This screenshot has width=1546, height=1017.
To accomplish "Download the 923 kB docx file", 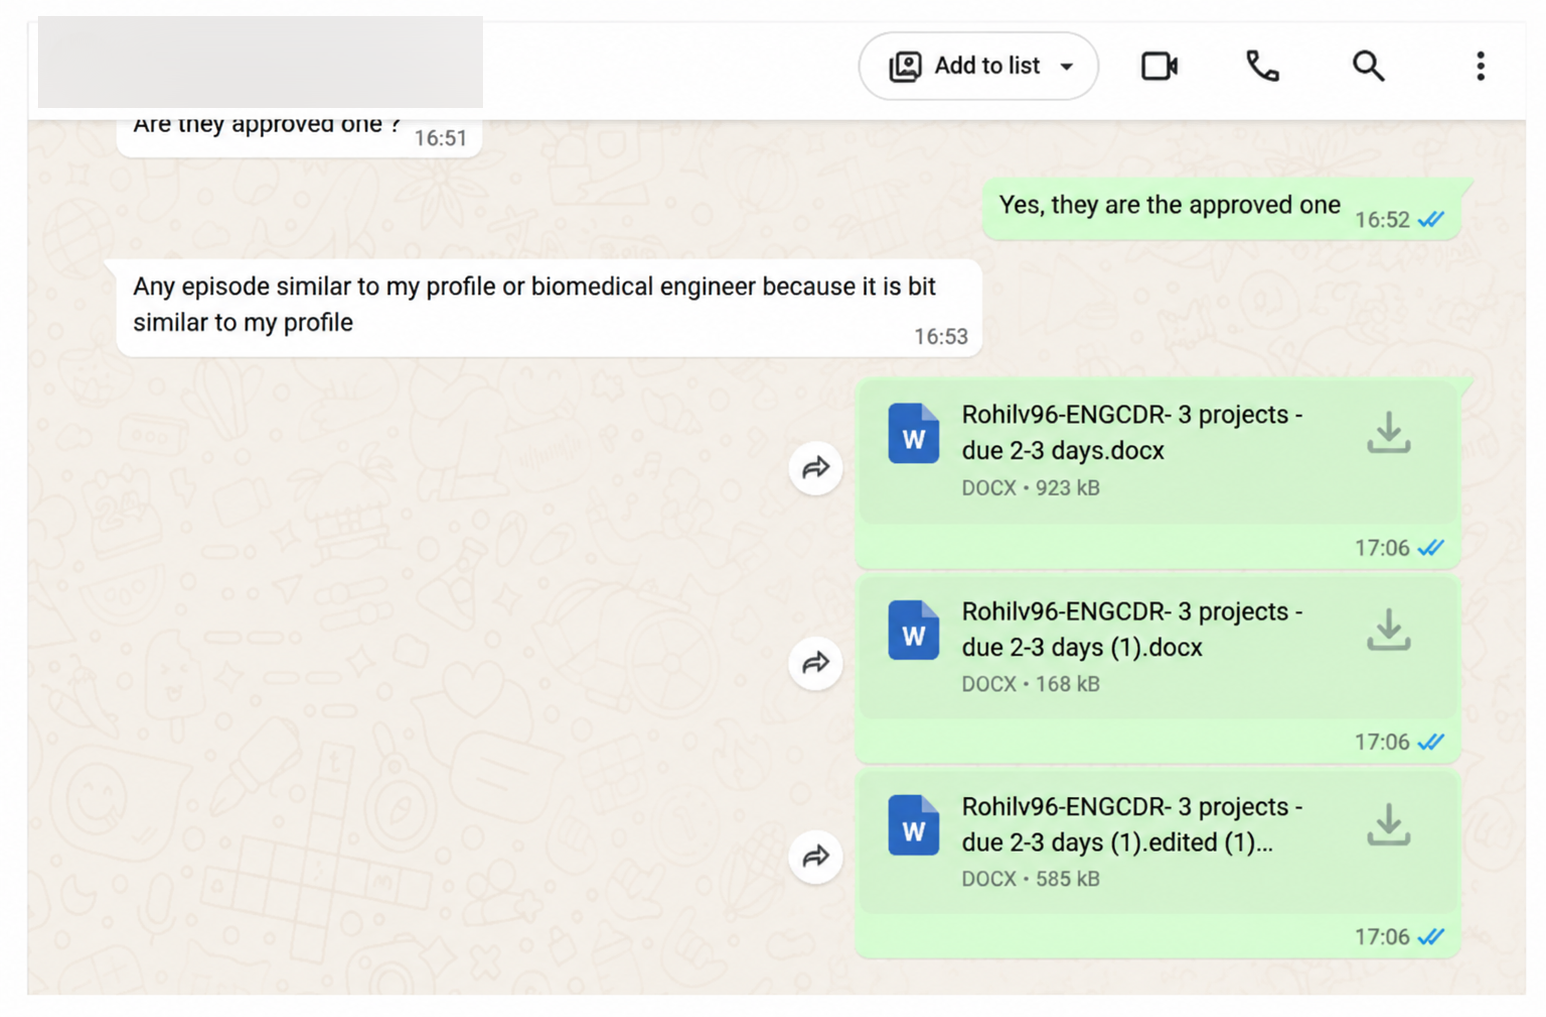I will [1388, 433].
